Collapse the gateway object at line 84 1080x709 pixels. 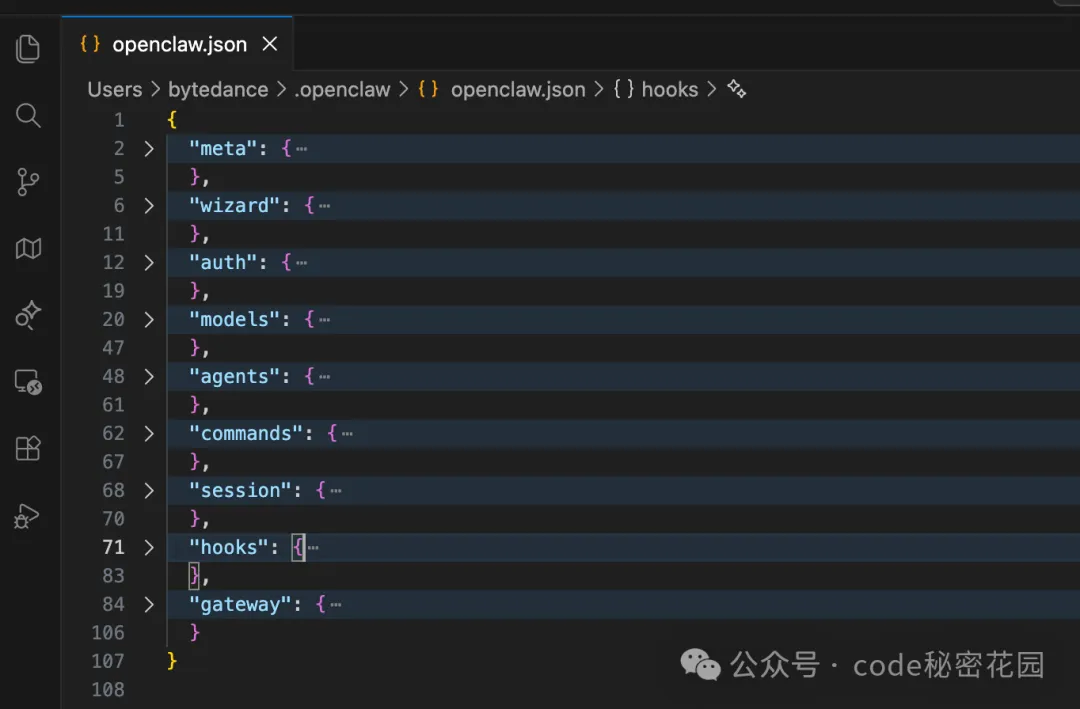(x=148, y=604)
